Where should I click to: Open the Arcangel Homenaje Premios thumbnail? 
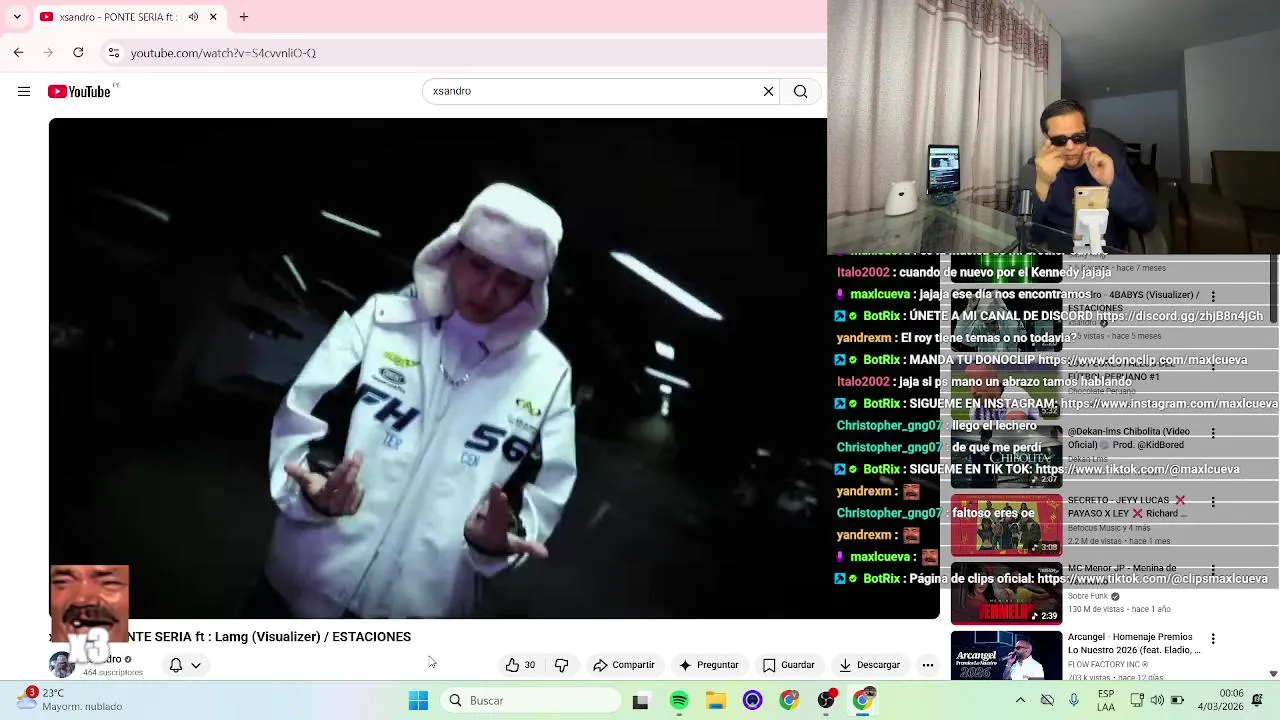[1006, 656]
